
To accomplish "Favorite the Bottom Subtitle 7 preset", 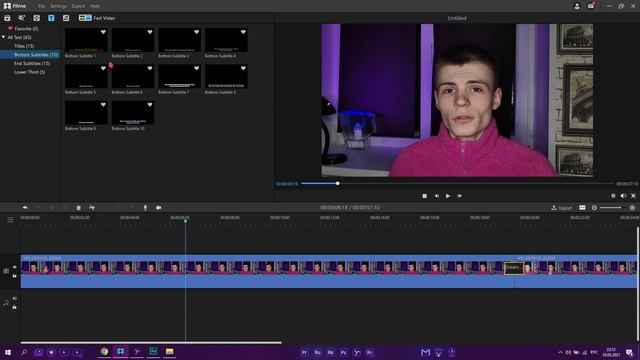I will (196, 68).
